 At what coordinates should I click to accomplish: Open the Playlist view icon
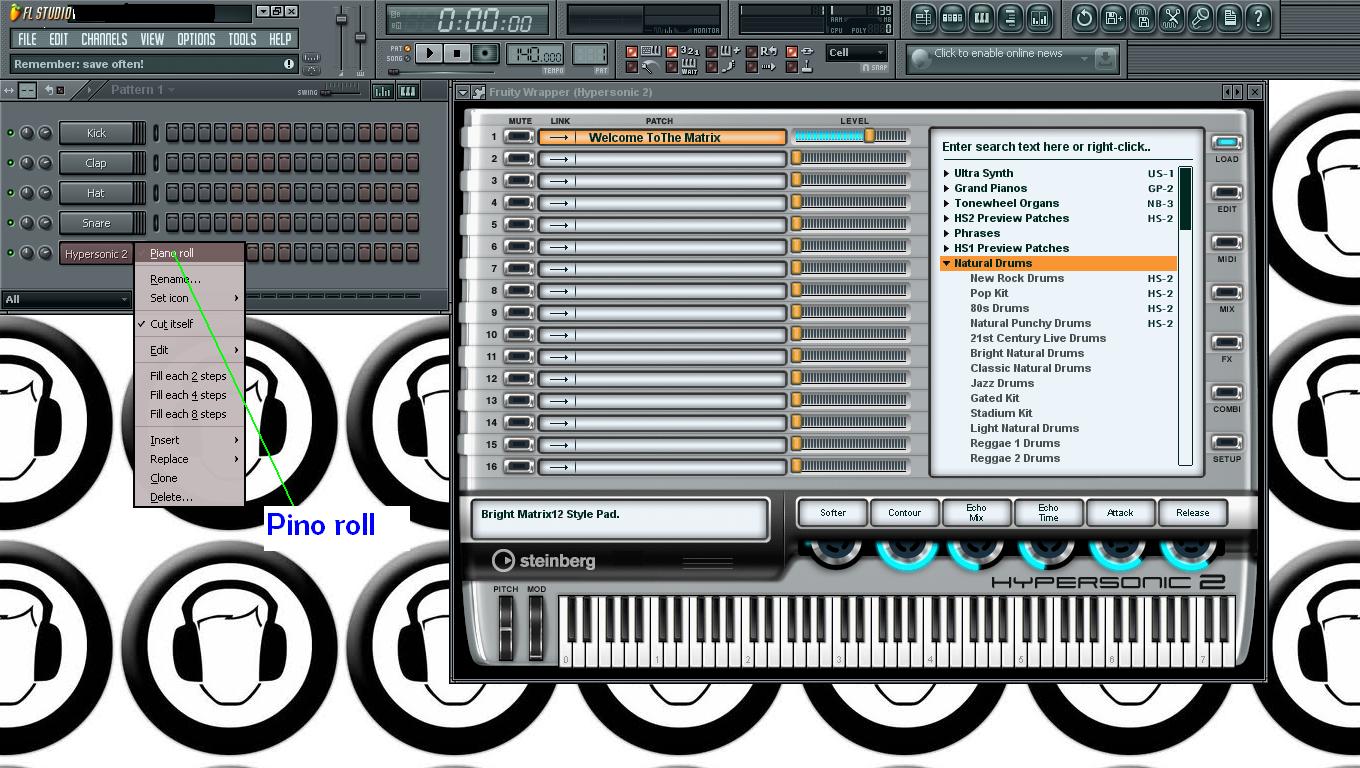[925, 18]
